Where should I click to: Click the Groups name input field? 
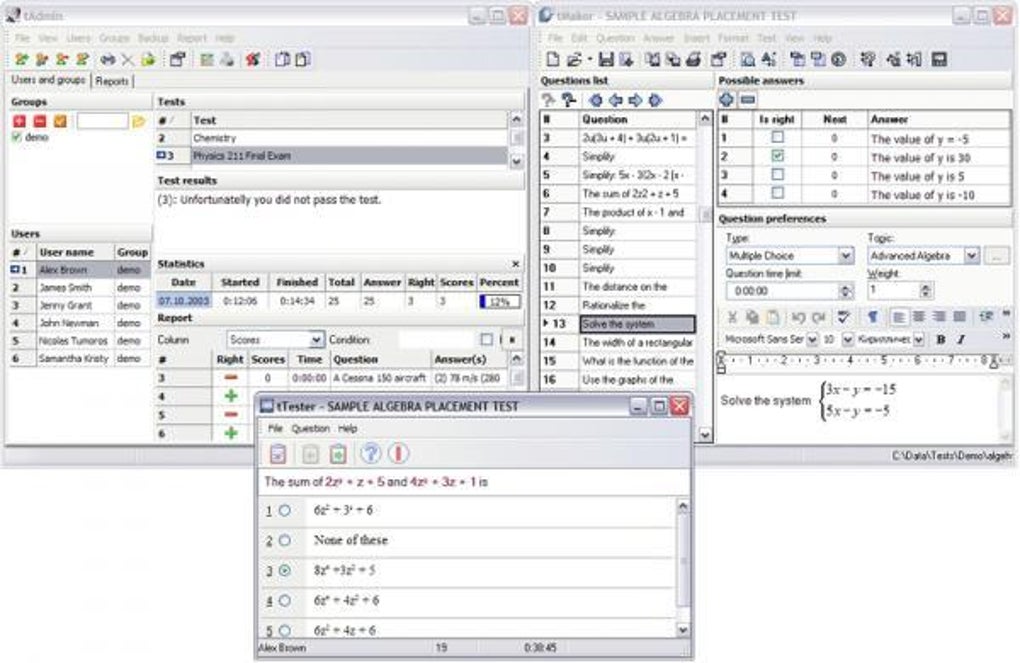coord(102,121)
